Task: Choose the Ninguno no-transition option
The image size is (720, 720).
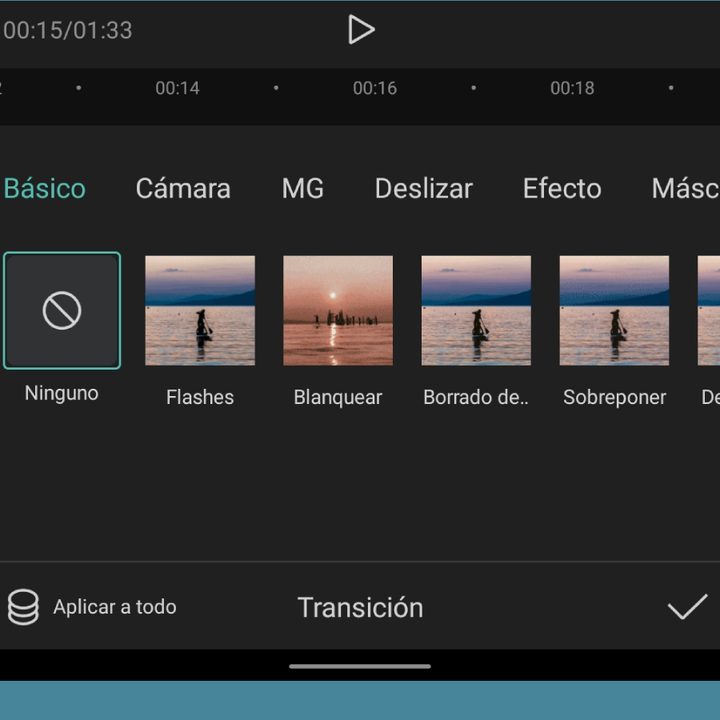Action: (x=62, y=310)
